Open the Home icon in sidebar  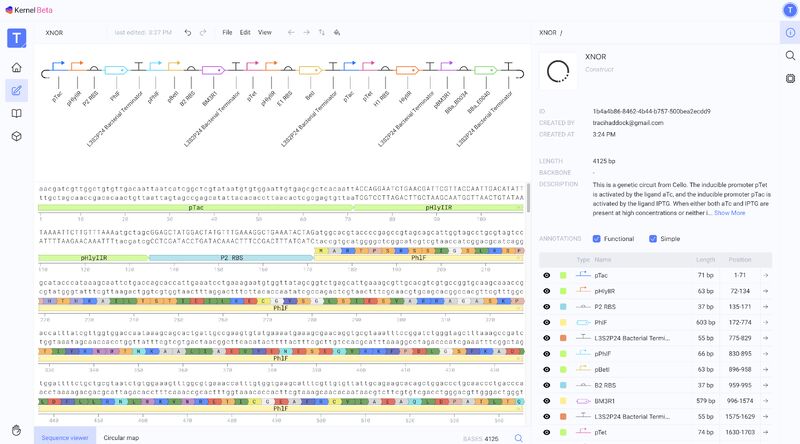tap(16, 67)
